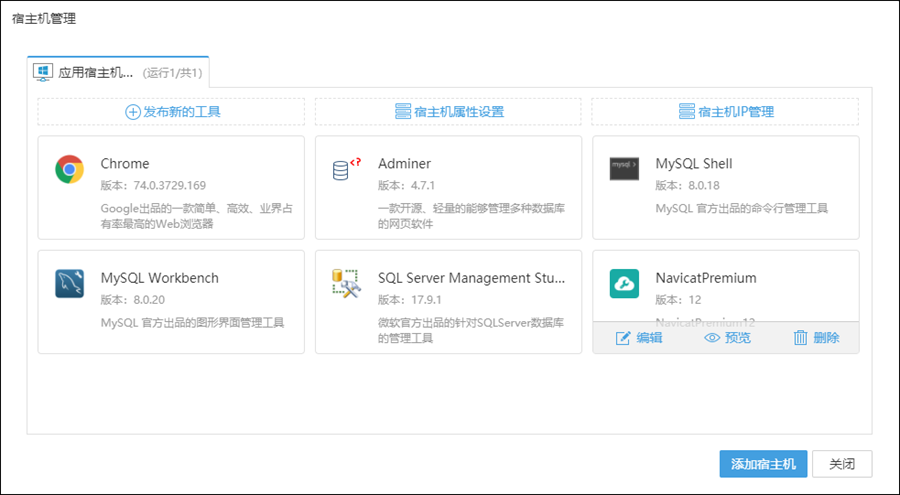Image resolution: width=900 pixels, height=495 pixels.
Task: Select the Chrome tool title text
Action: (125, 164)
